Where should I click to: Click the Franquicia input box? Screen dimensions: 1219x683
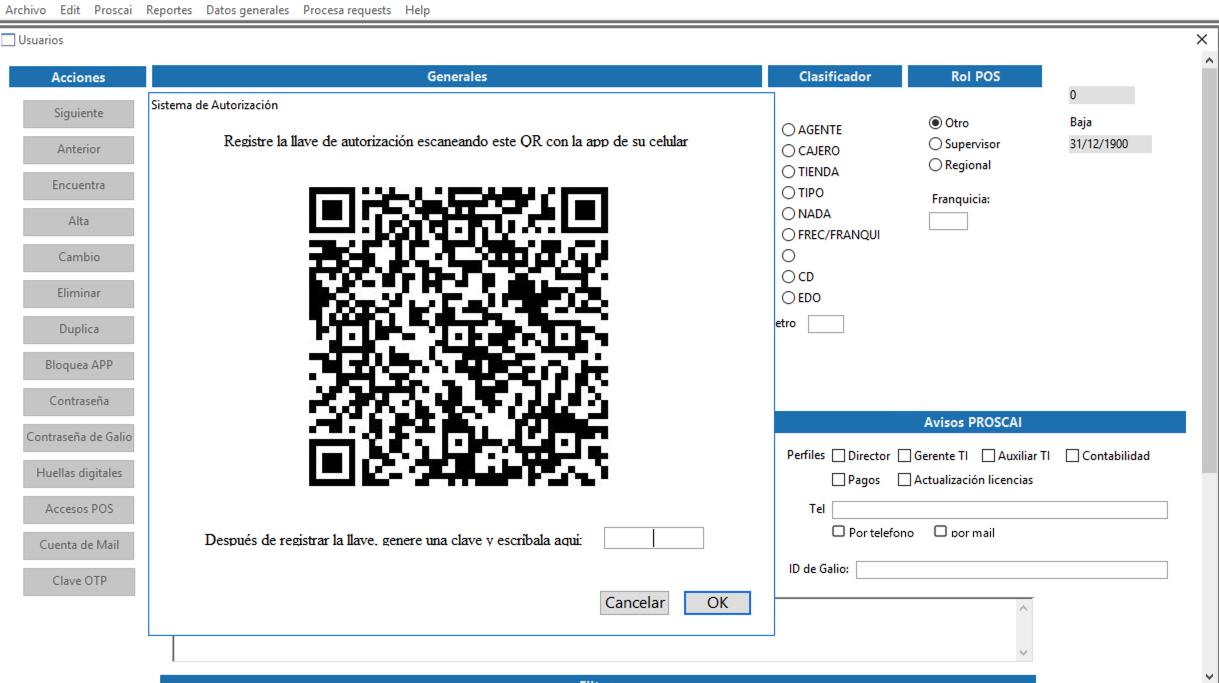pos(948,221)
